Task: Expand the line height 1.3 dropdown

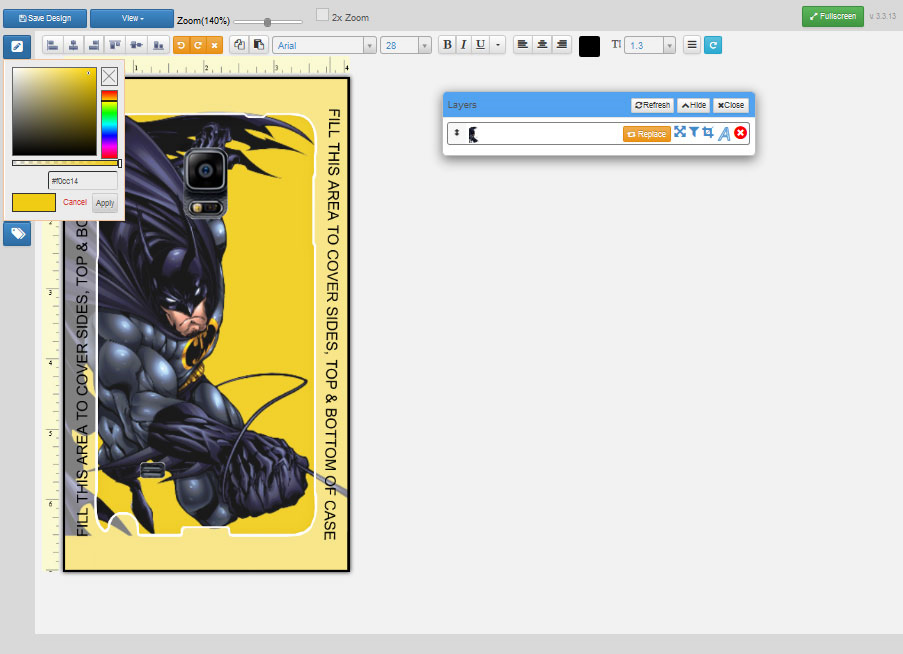Action: 650,45
